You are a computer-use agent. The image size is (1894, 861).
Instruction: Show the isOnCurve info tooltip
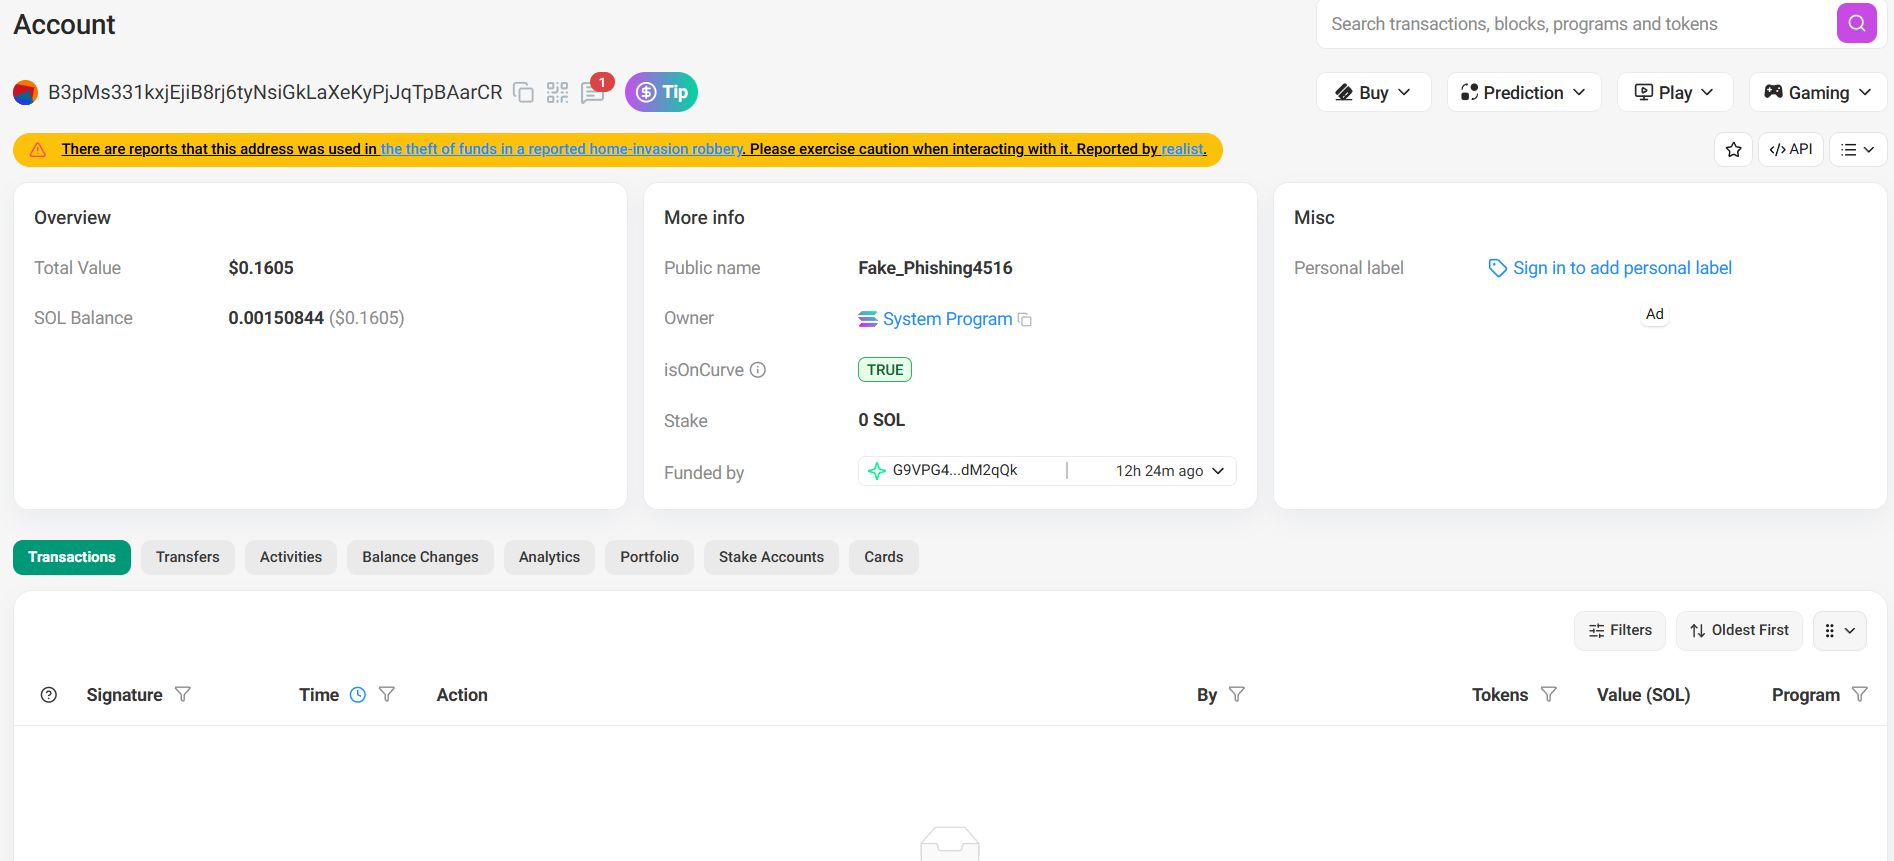pos(758,370)
